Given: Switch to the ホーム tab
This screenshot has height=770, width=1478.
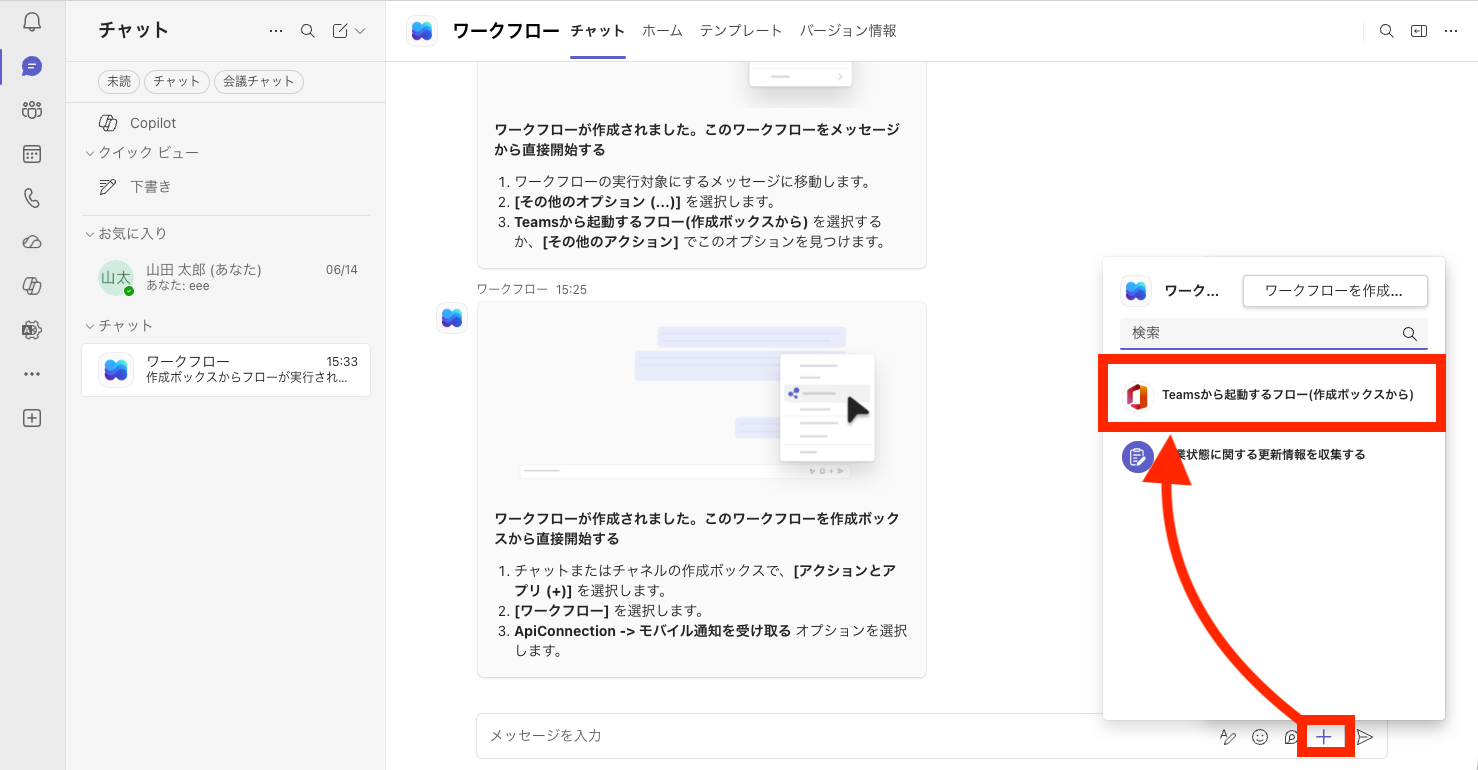Looking at the screenshot, I should pyautogui.click(x=662, y=31).
